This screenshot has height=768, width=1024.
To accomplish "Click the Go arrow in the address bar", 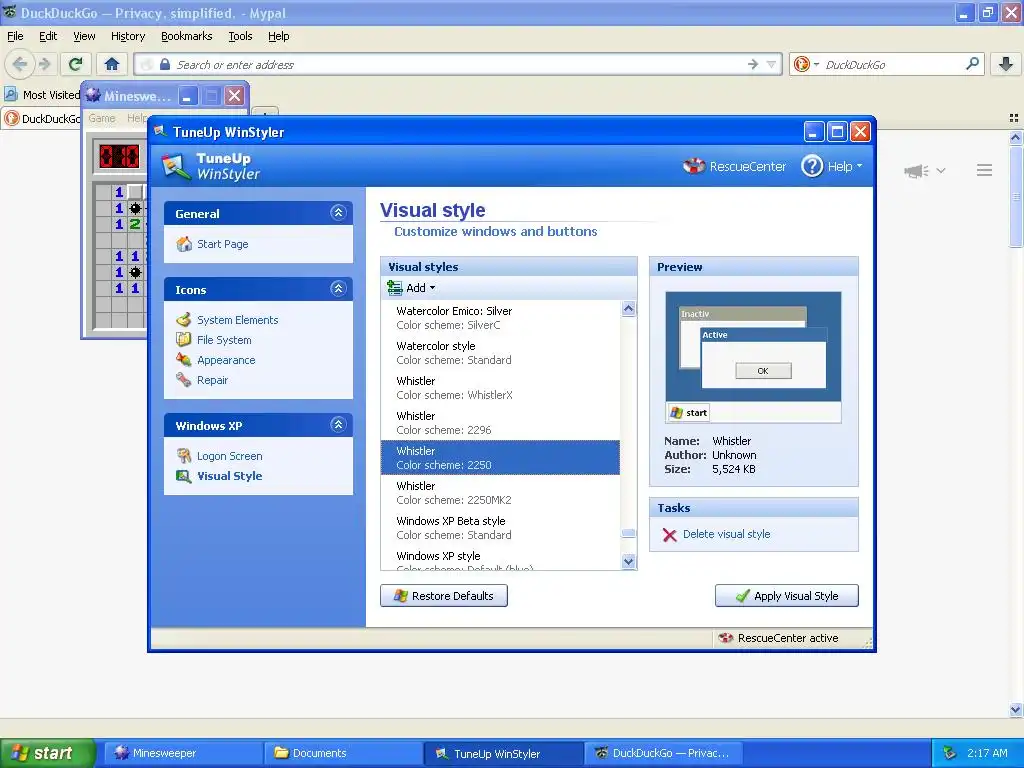I will click(x=753, y=64).
